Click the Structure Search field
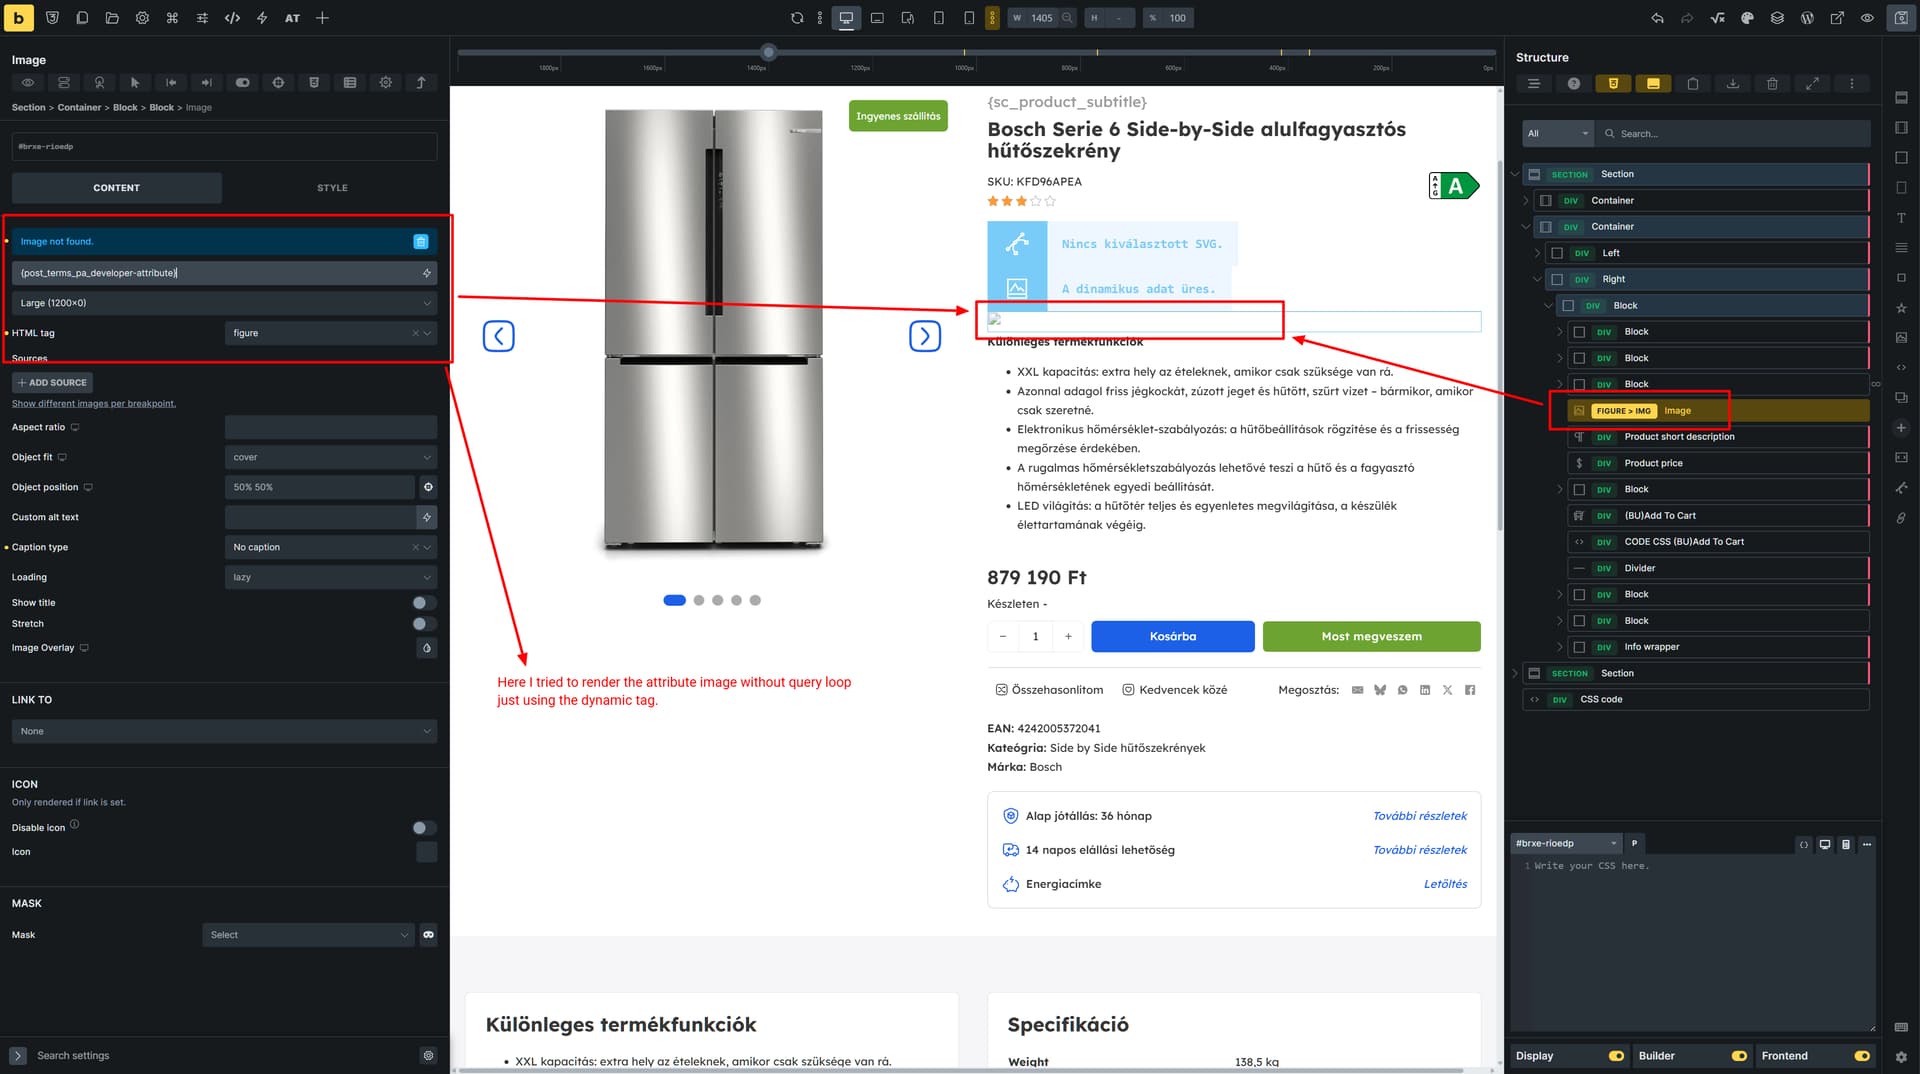This screenshot has width=1920, height=1074. click(1735, 134)
